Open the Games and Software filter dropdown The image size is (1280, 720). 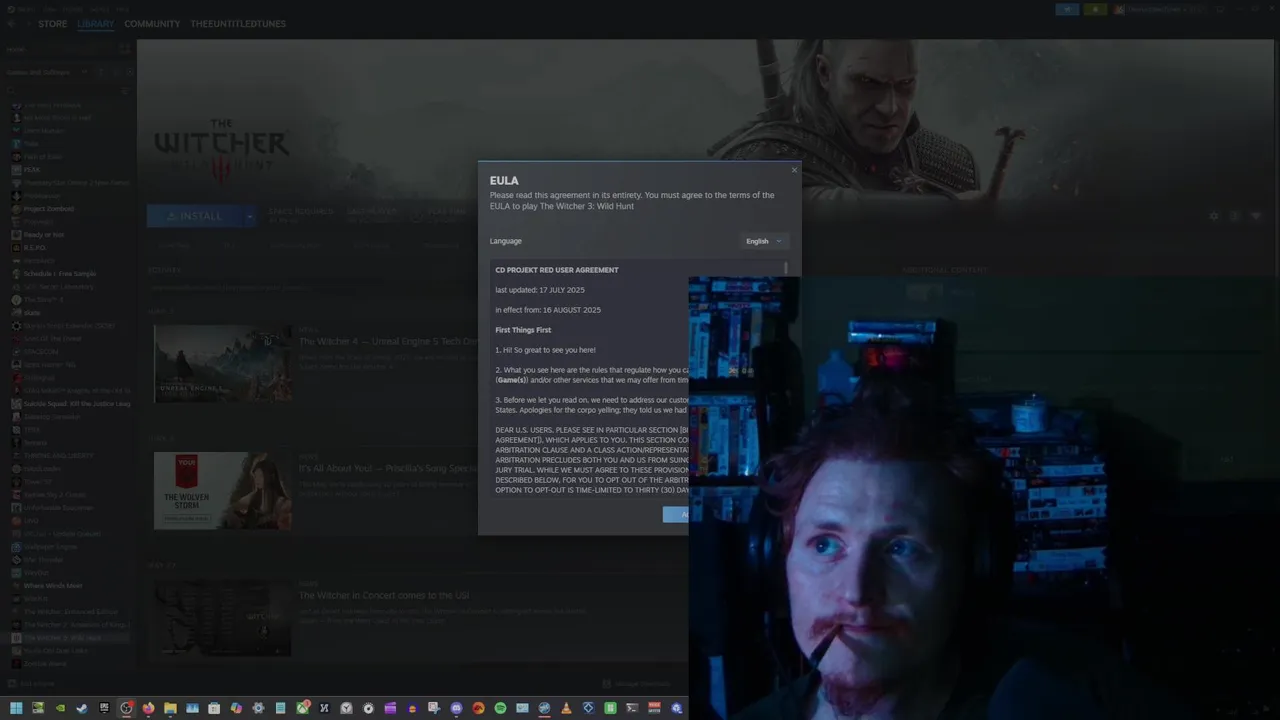[x=48, y=72]
